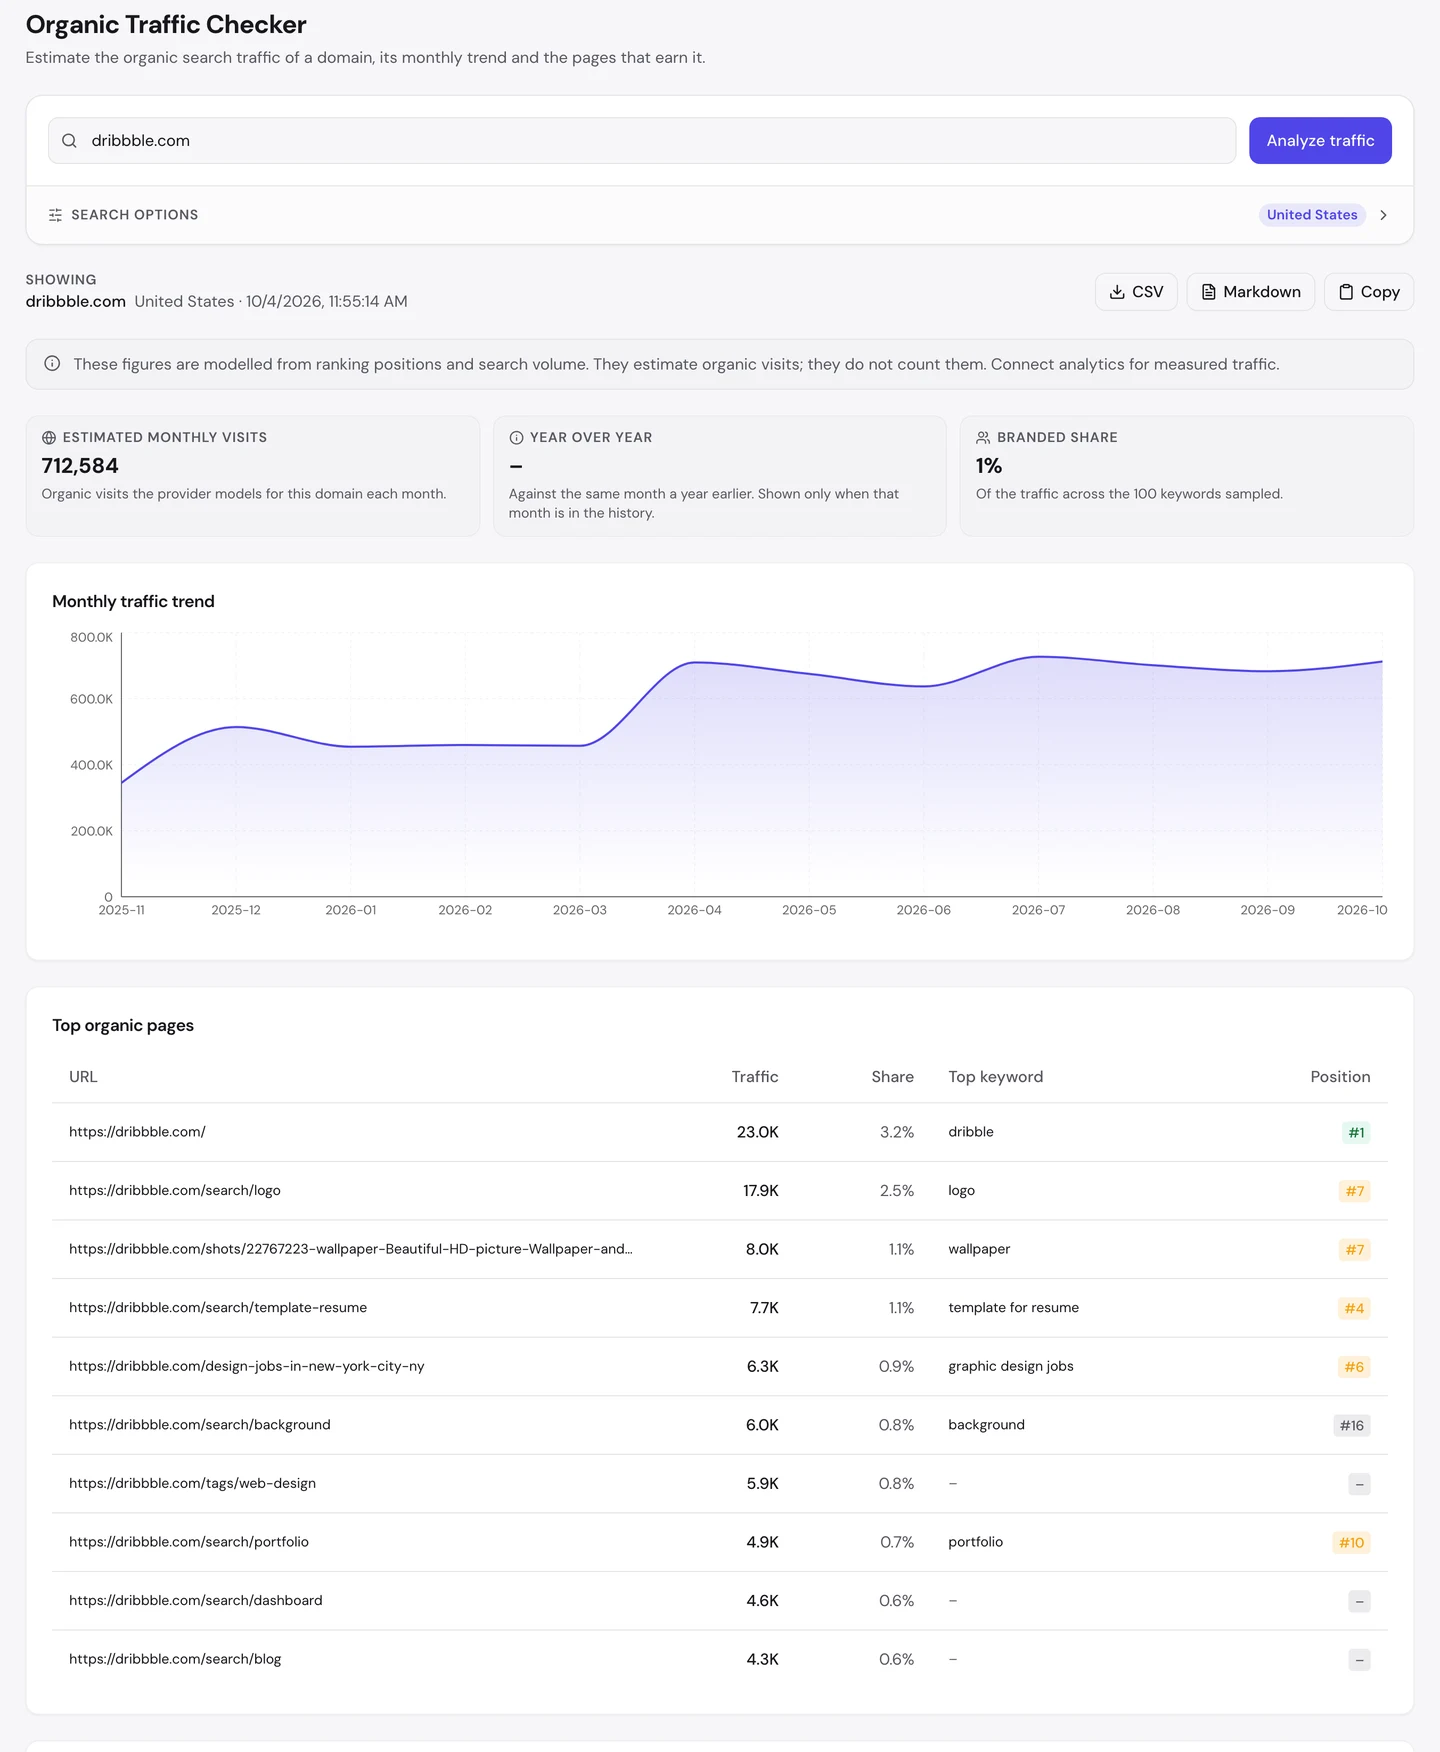Focus the dribbble.com domain input field
The width and height of the screenshot is (1440, 1752).
(642, 141)
